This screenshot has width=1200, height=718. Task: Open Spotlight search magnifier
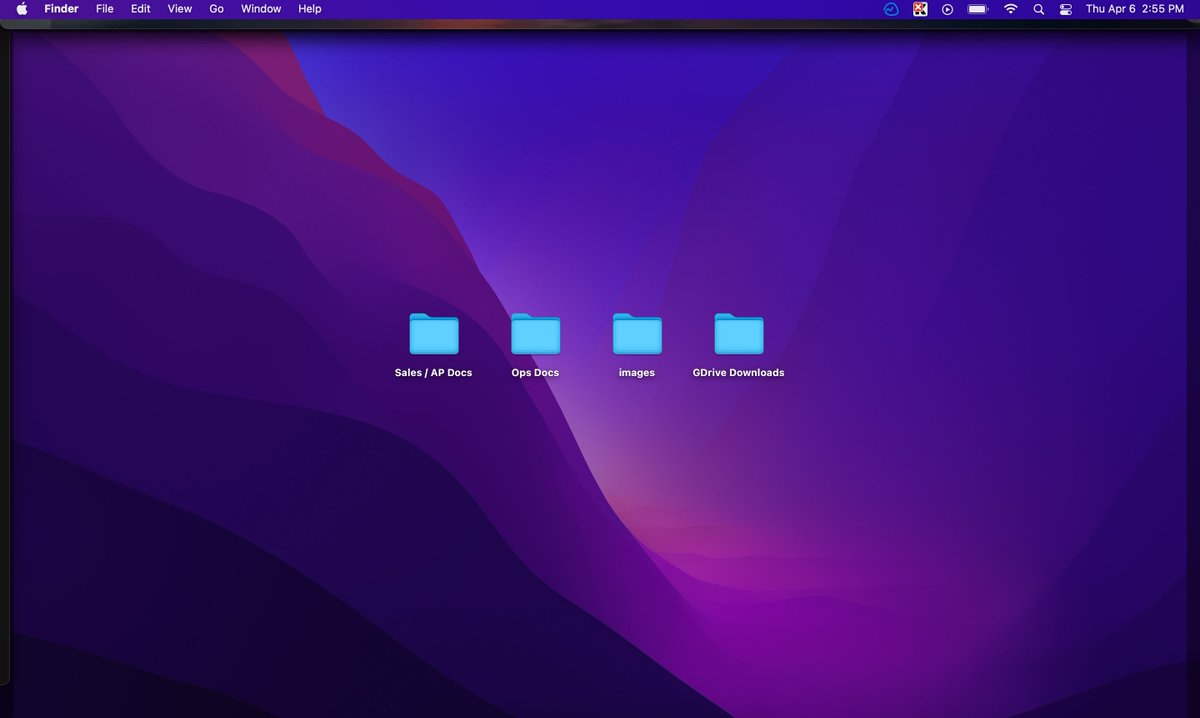click(x=1038, y=9)
